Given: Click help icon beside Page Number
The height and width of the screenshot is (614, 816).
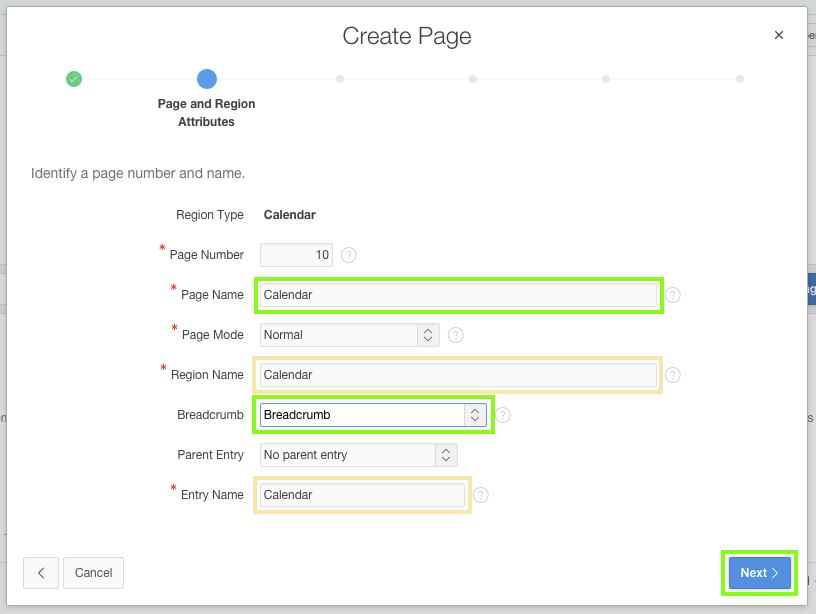Looking at the screenshot, I should pyautogui.click(x=348, y=255).
